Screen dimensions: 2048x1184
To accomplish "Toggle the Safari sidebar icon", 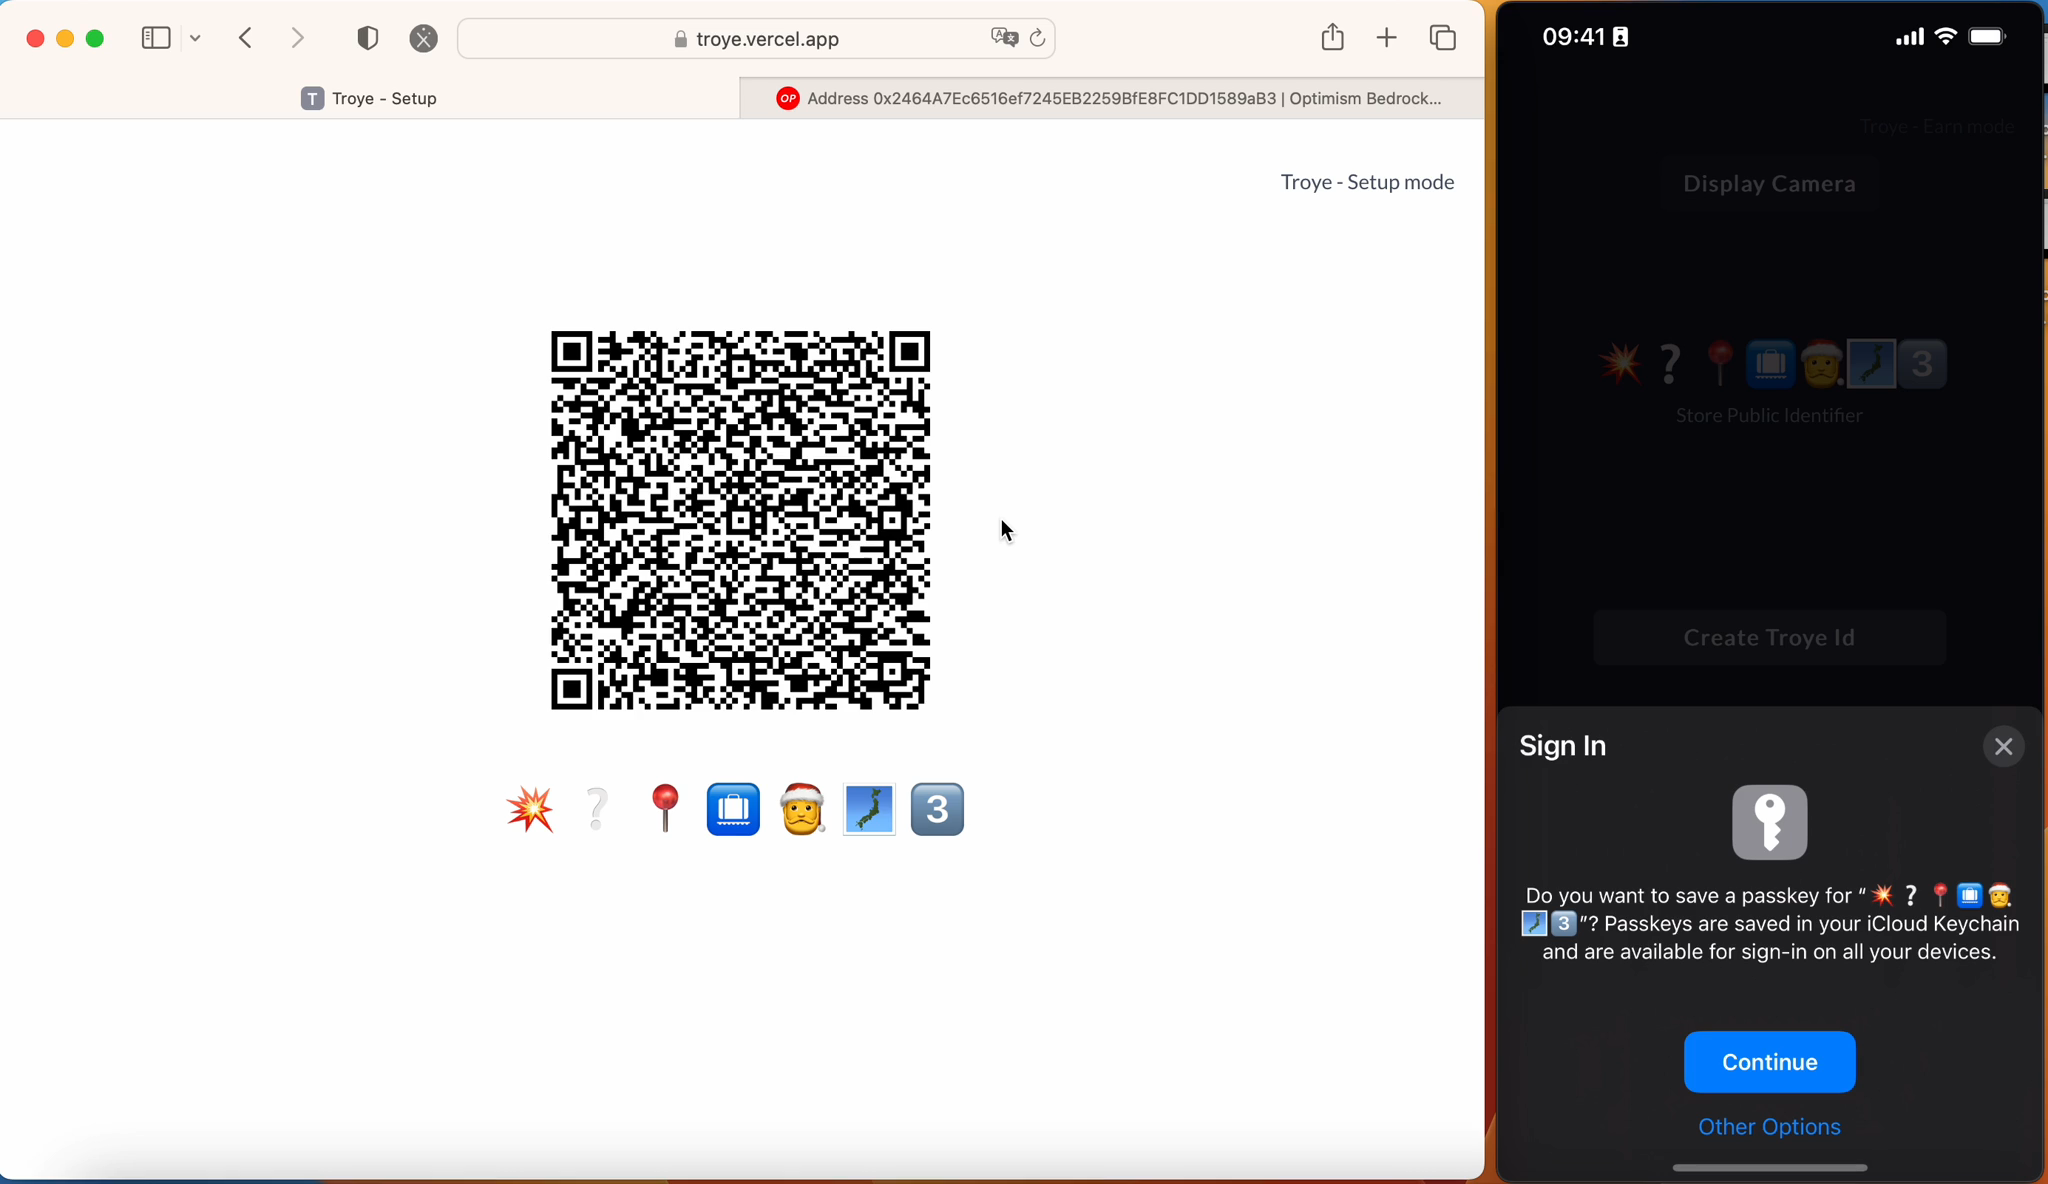I will (x=156, y=38).
